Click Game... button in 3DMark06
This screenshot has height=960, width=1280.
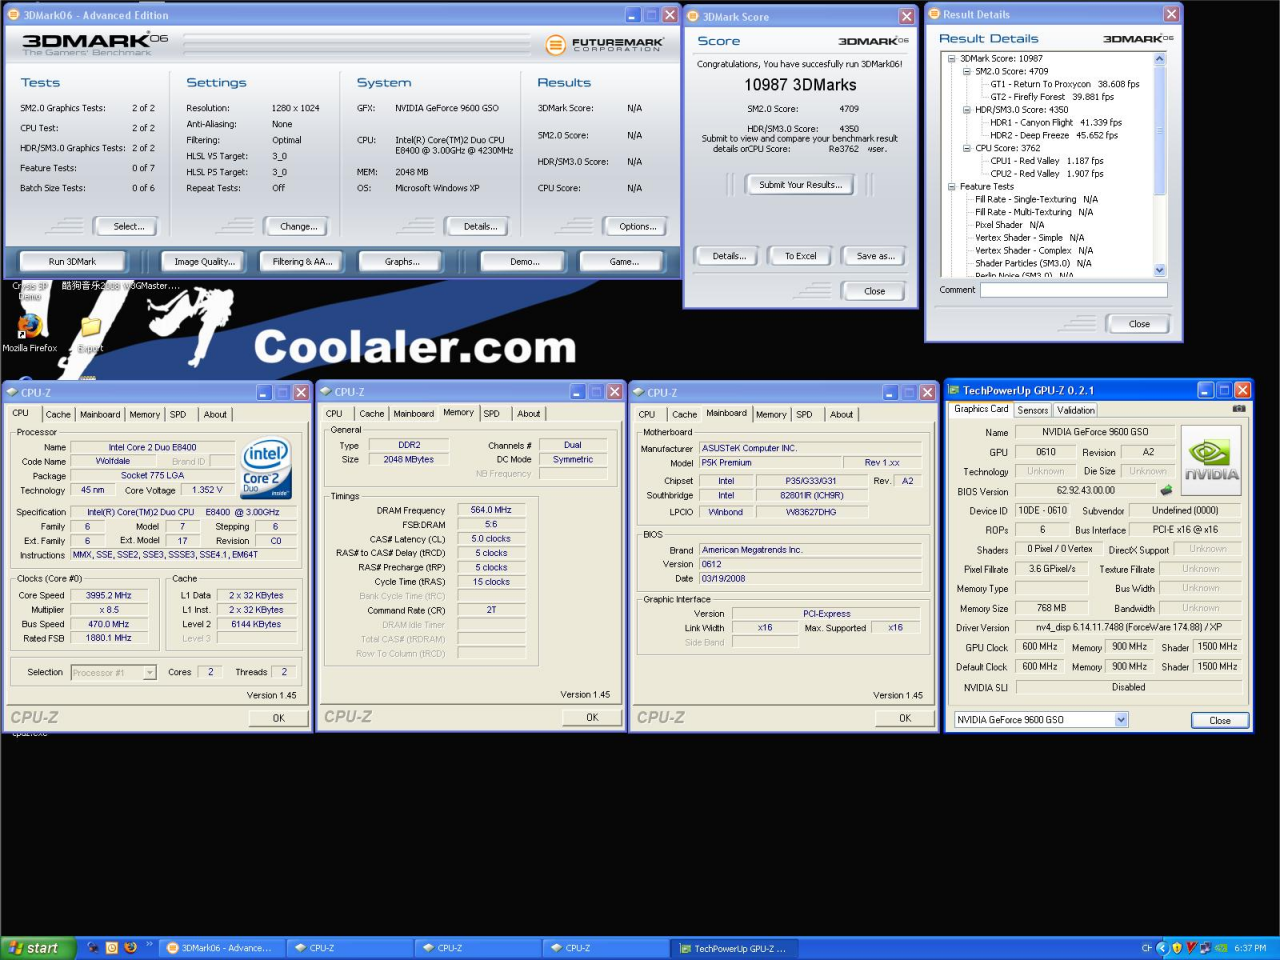[624, 262]
